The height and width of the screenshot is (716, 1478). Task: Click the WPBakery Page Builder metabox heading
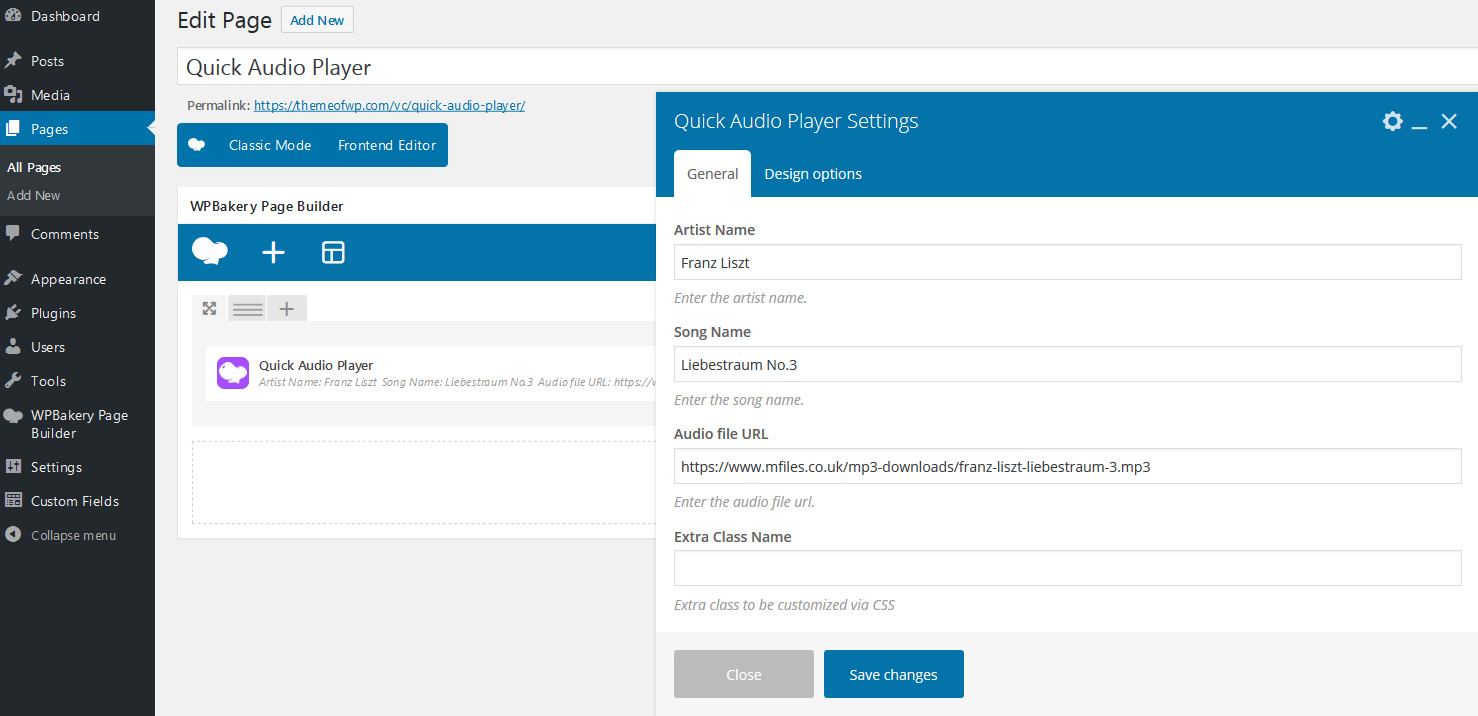pos(267,206)
